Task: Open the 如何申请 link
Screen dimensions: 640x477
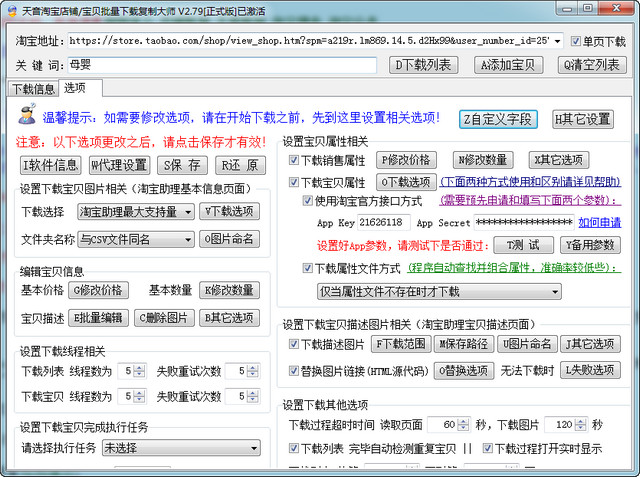Action: coord(598,222)
